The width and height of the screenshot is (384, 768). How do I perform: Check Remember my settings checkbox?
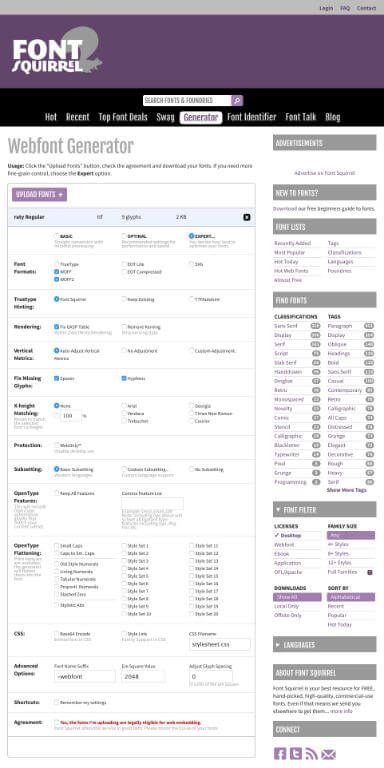(x=57, y=702)
